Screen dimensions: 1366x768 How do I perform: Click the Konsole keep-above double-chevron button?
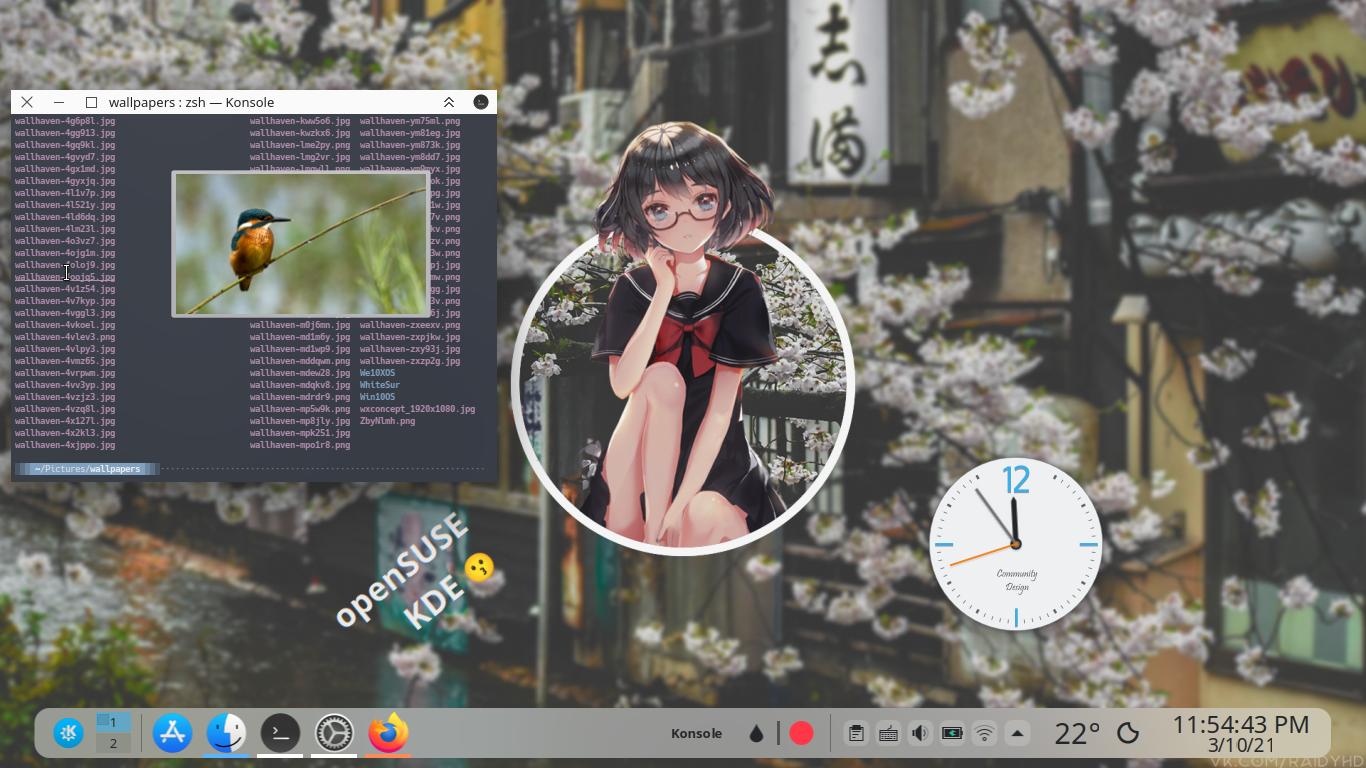(449, 102)
